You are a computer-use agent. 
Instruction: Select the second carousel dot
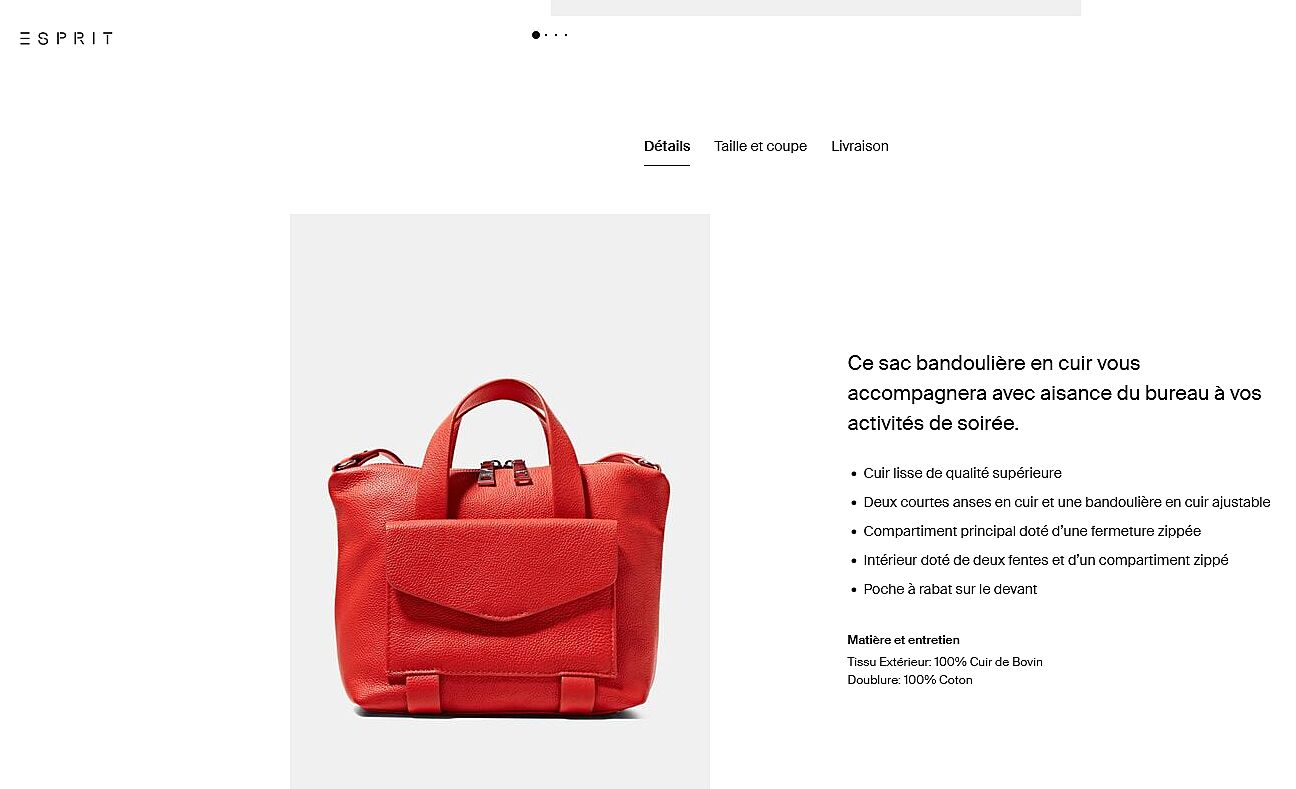pos(547,35)
